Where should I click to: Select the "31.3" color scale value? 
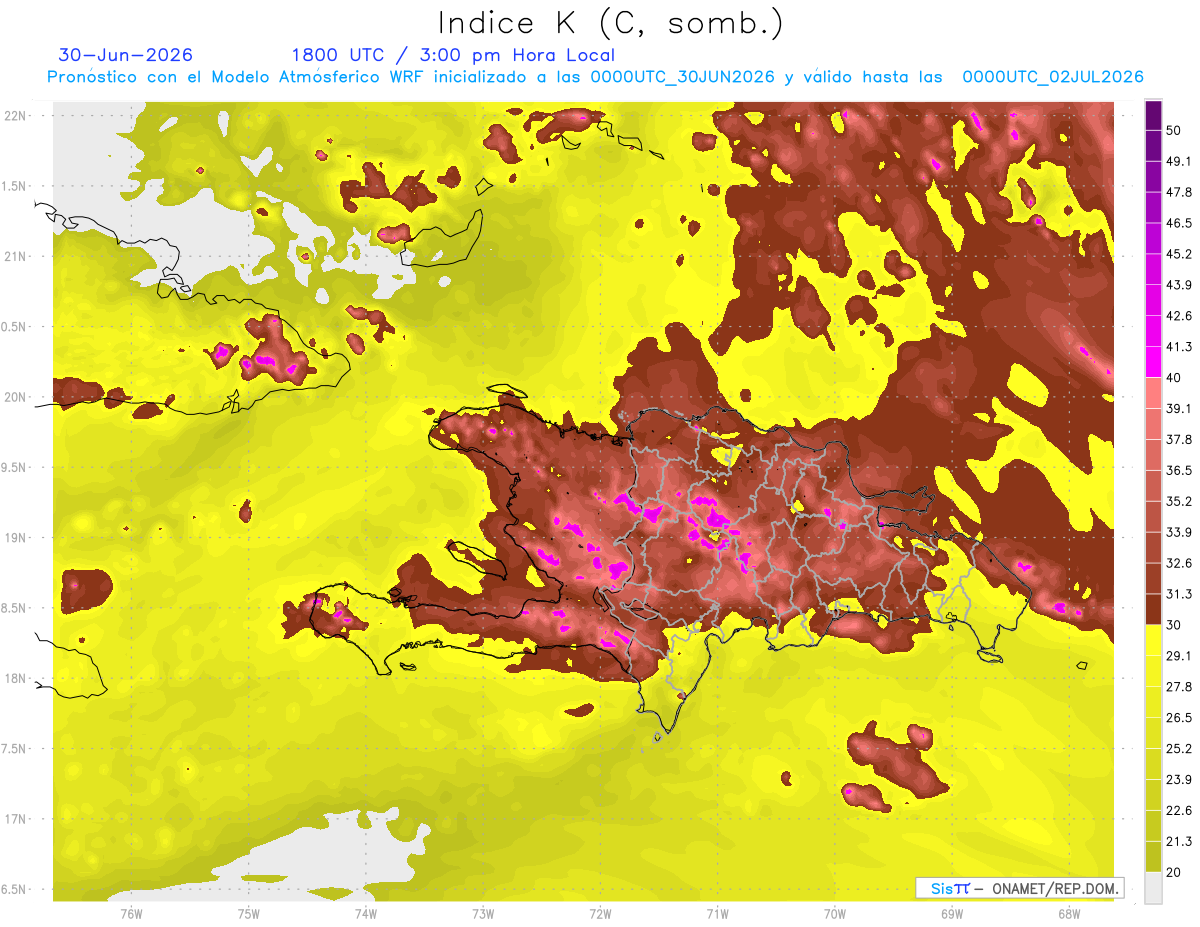click(x=1179, y=594)
